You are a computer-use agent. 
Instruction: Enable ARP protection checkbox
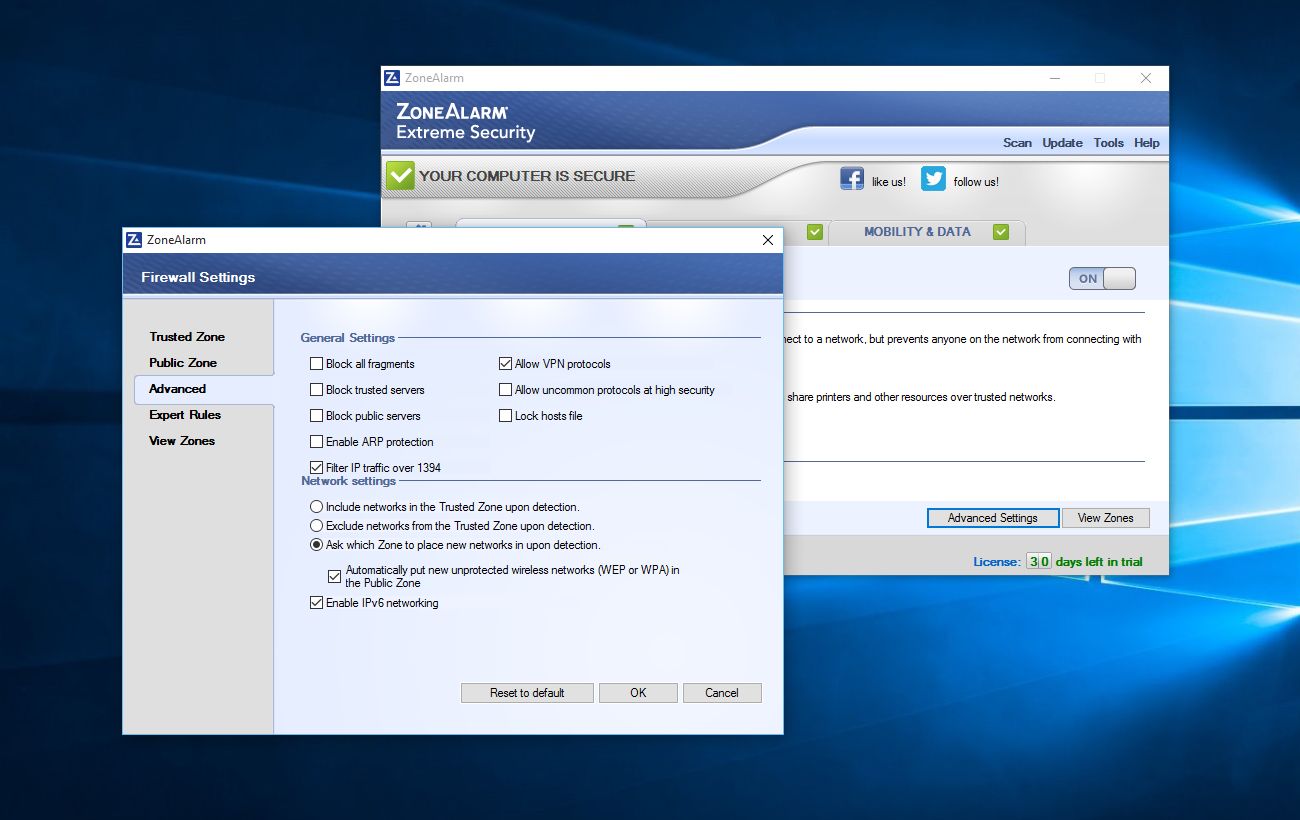(x=316, y=442)
